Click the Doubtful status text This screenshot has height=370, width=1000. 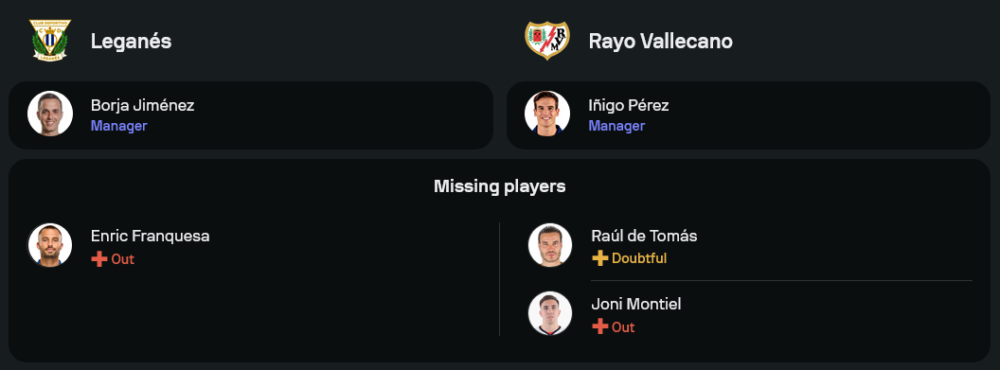[x=639, y=258]
